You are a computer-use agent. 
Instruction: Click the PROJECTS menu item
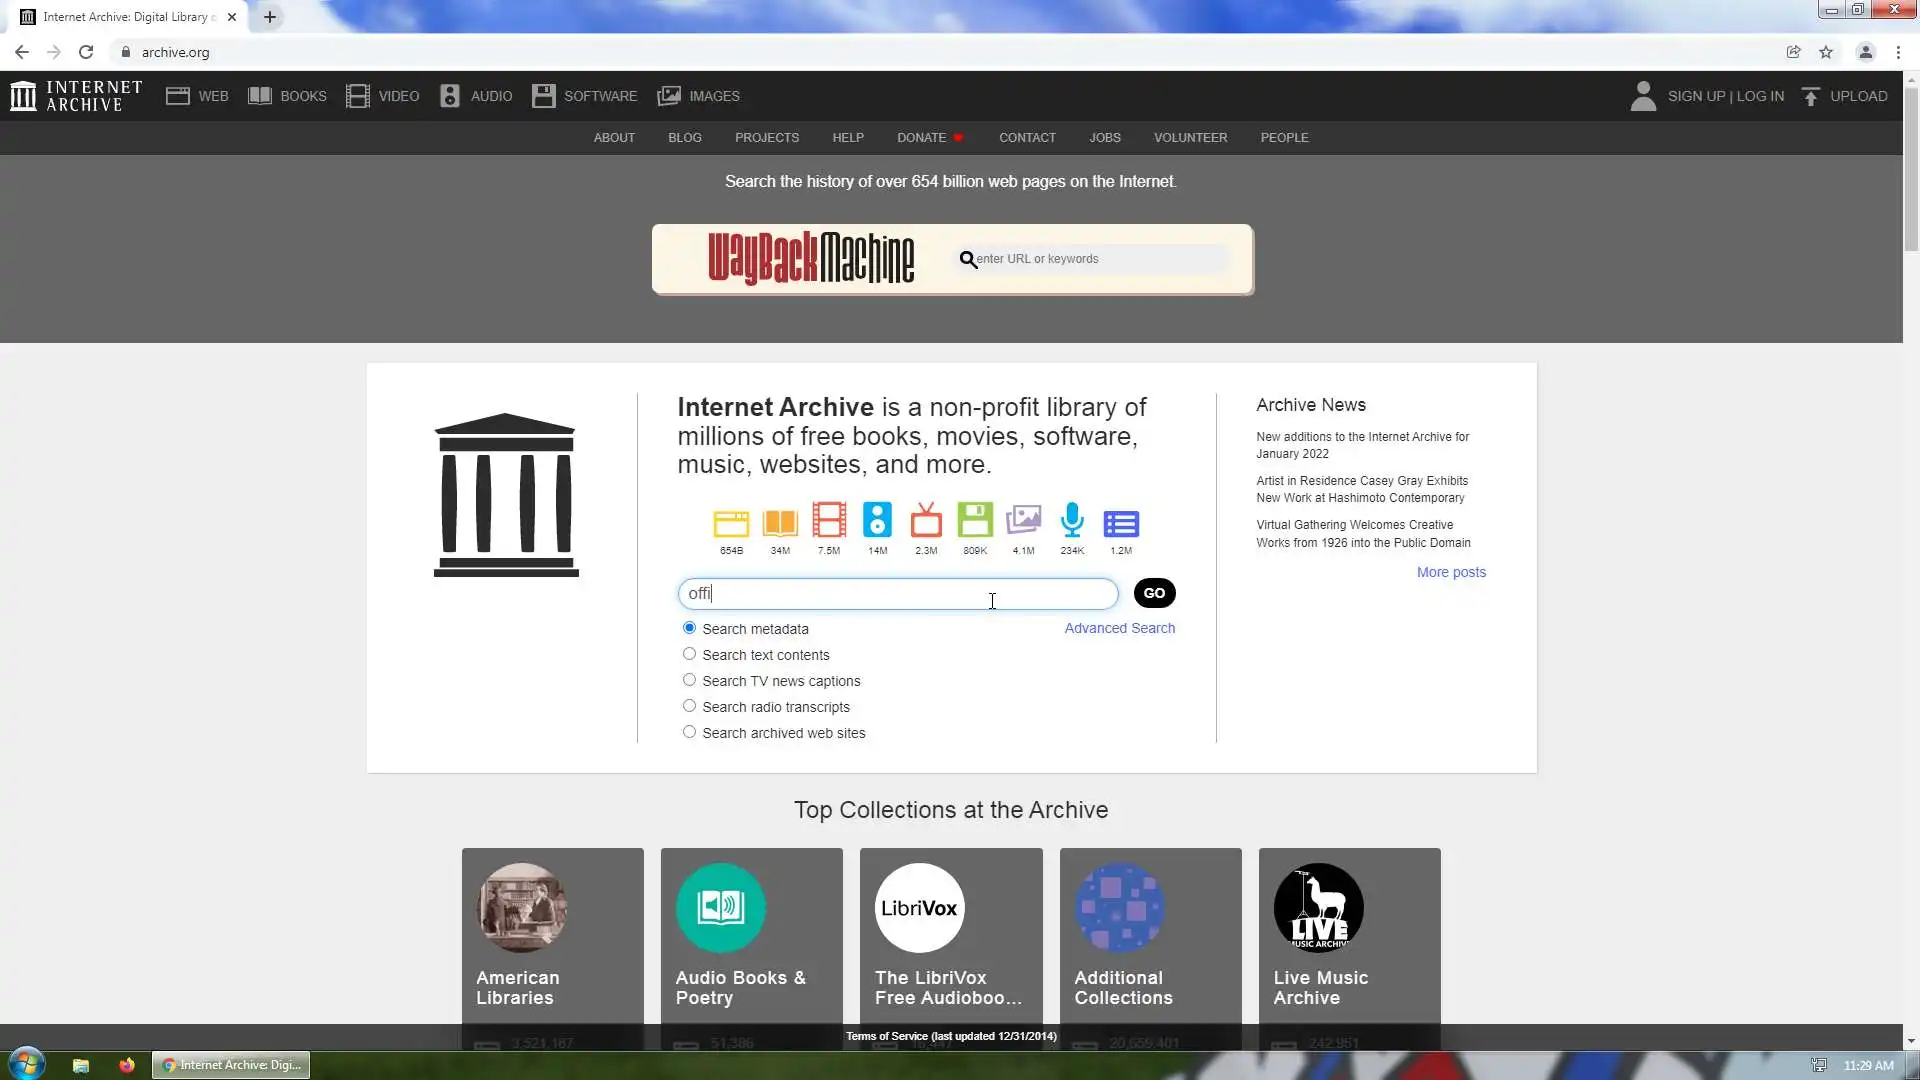[766, 138]
